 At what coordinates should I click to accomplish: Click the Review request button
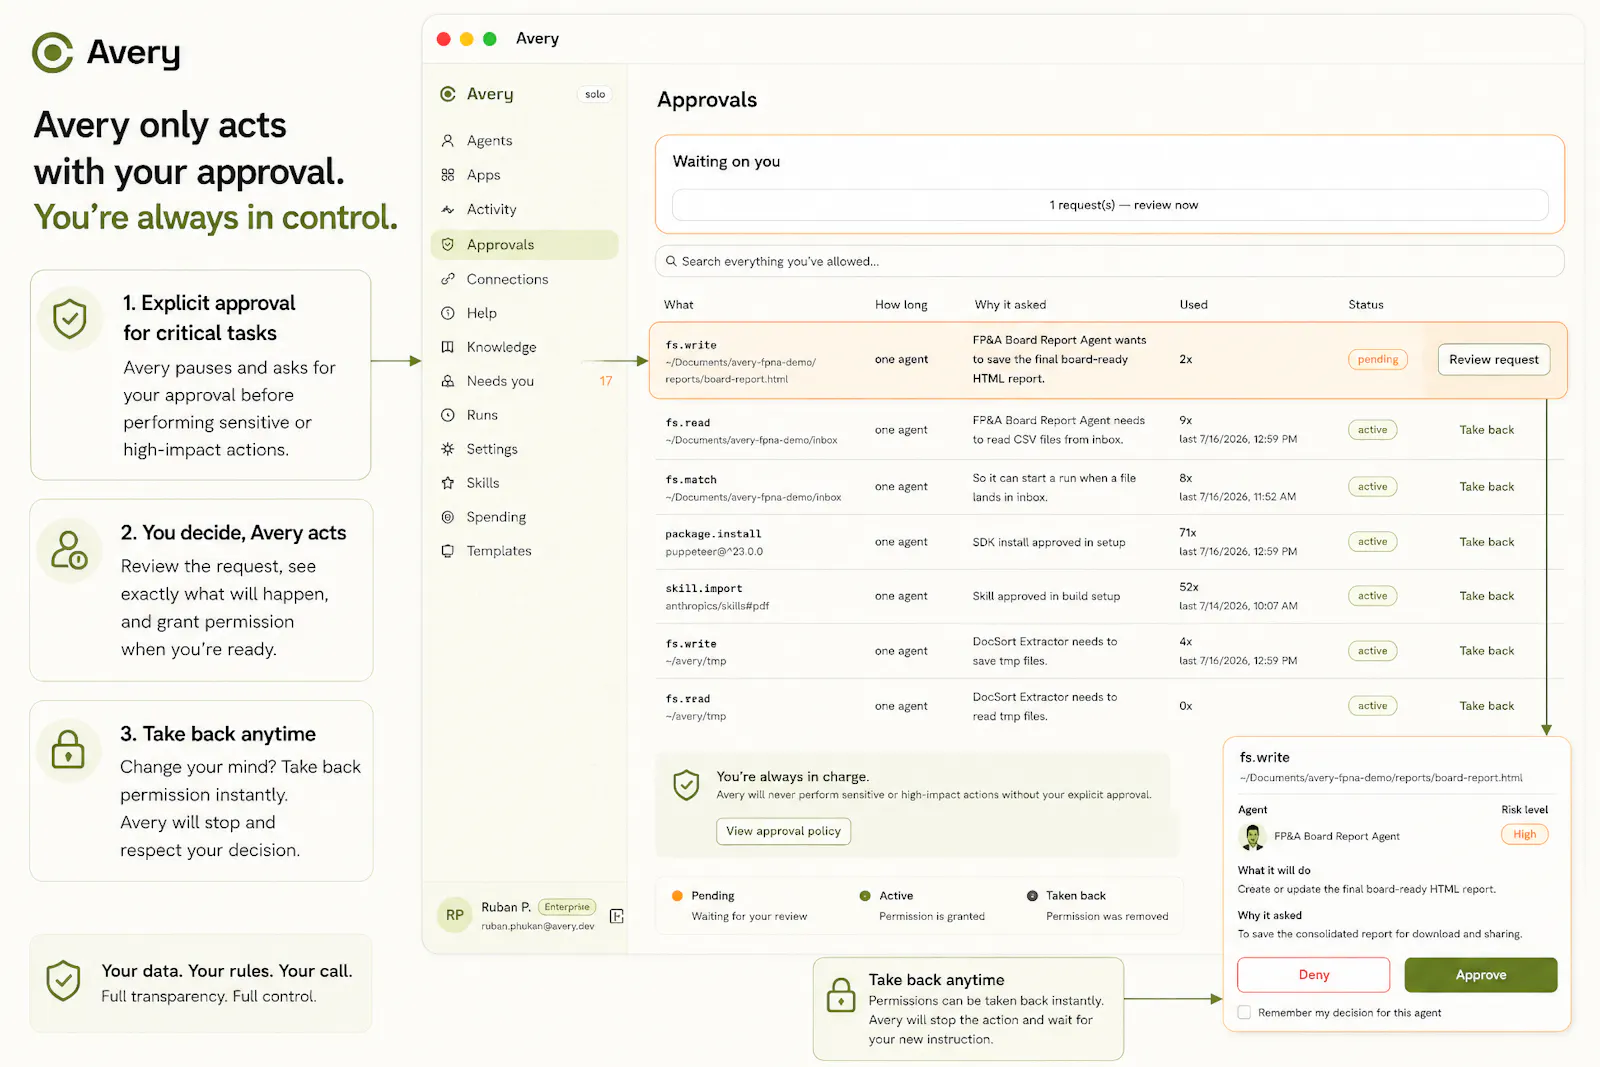[x=1494, y=360]
